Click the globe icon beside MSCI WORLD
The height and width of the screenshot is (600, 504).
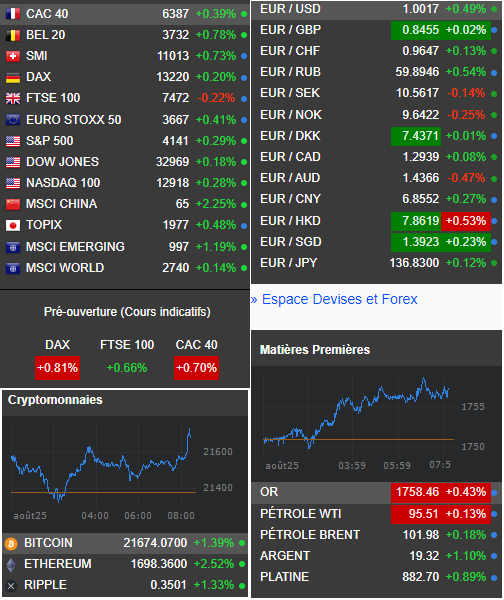(x=13, y=268)
